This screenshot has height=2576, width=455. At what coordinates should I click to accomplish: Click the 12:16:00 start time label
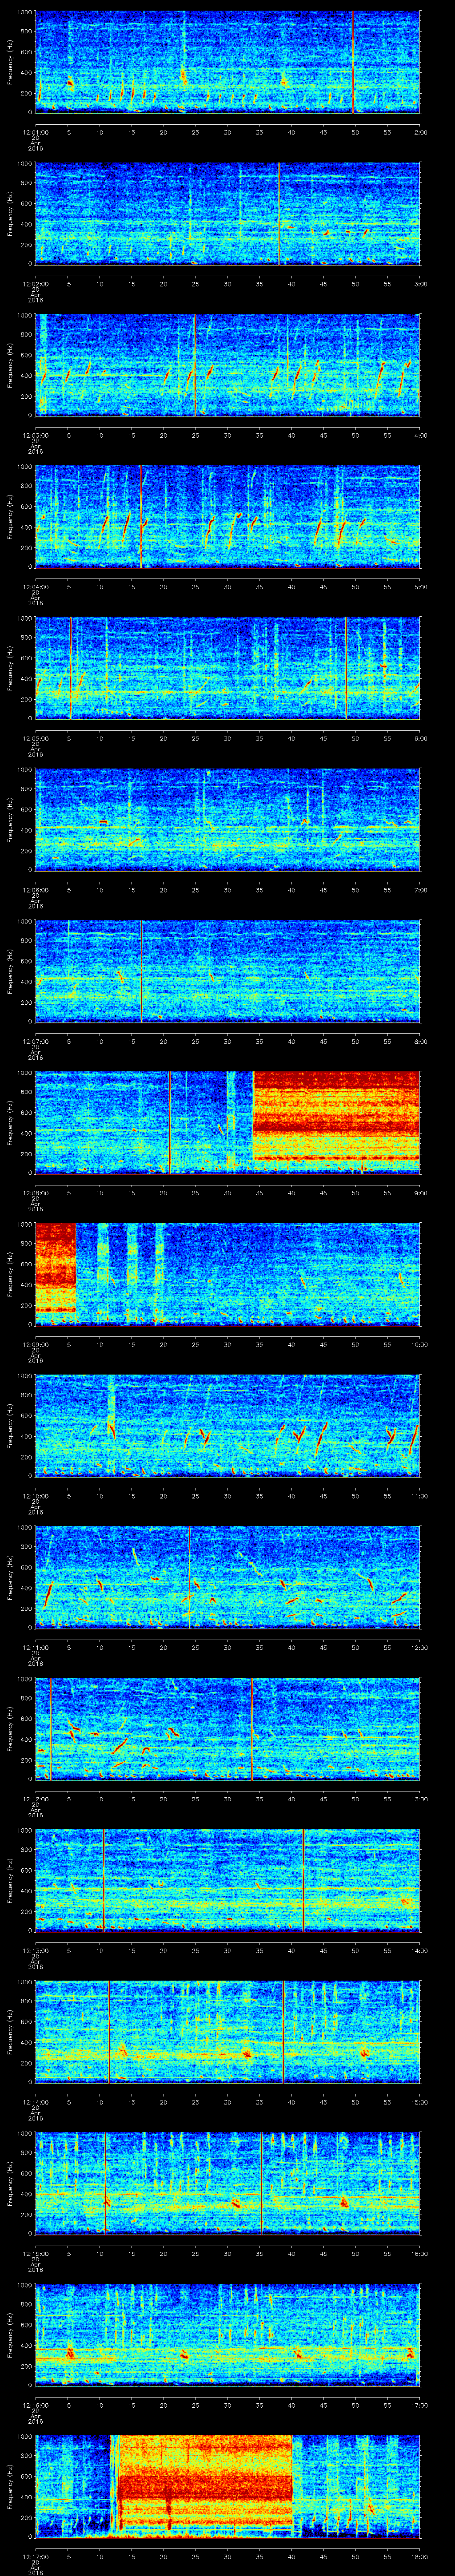coord(35,2404)
